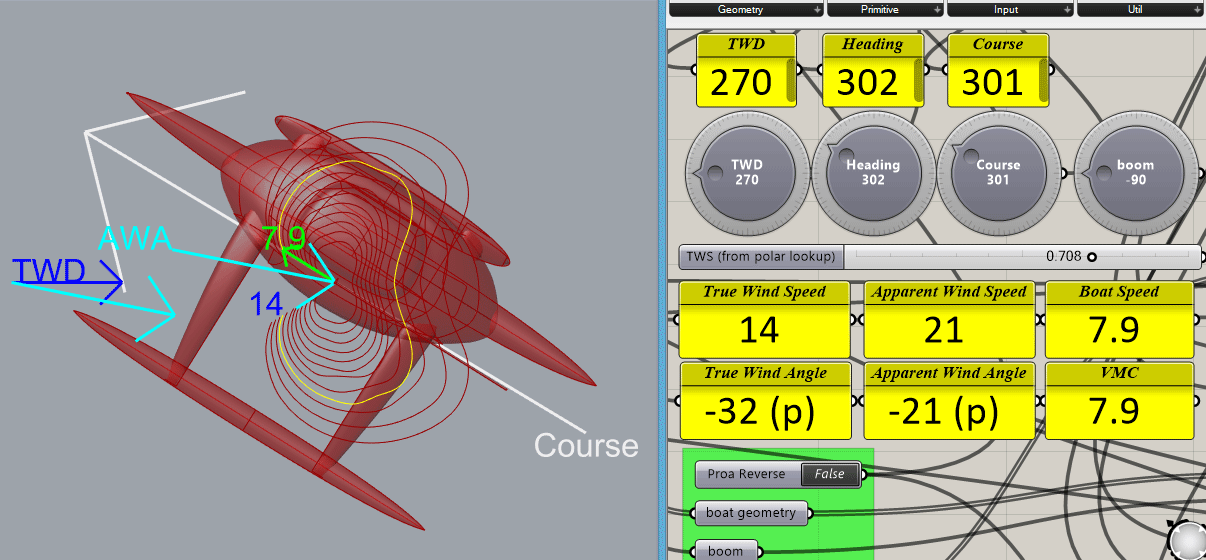Click the Course 301 control knob
This screenshot has height=560, width=1206.
coord(998,172)
